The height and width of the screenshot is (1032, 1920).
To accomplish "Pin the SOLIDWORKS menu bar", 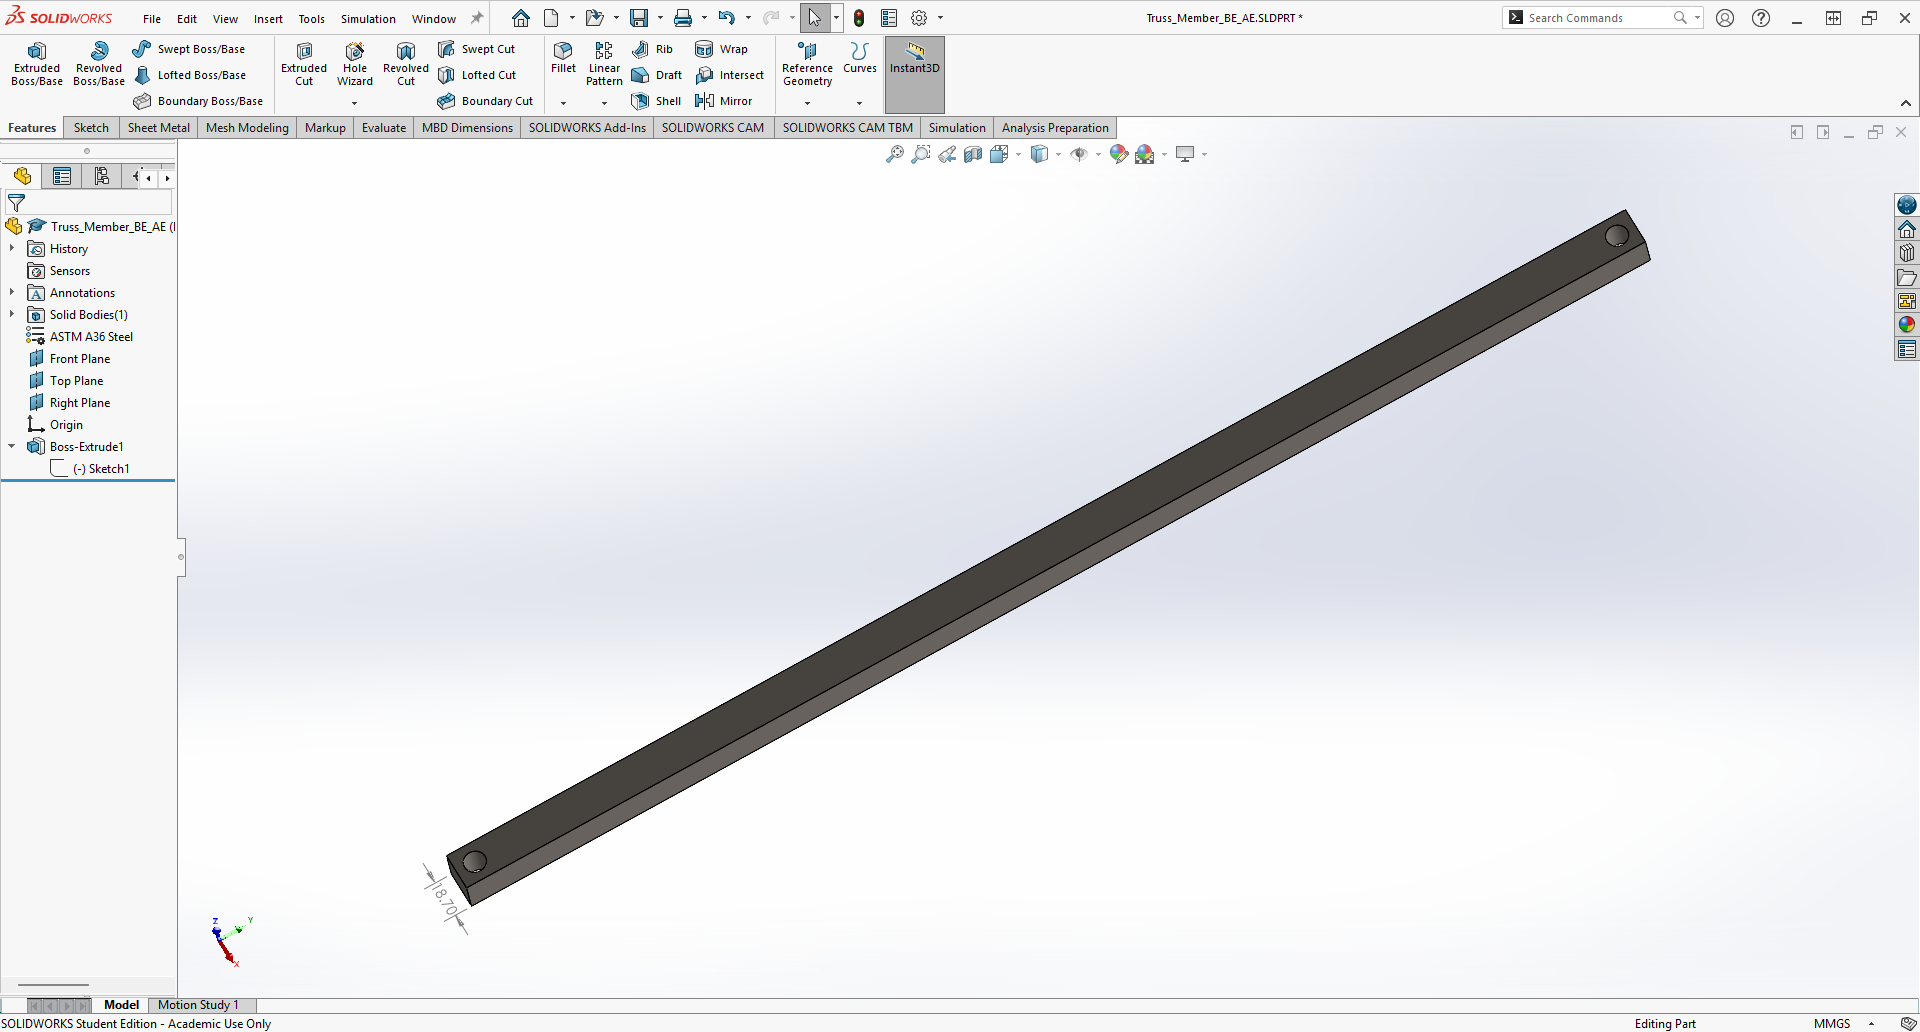I will point(477,18).
